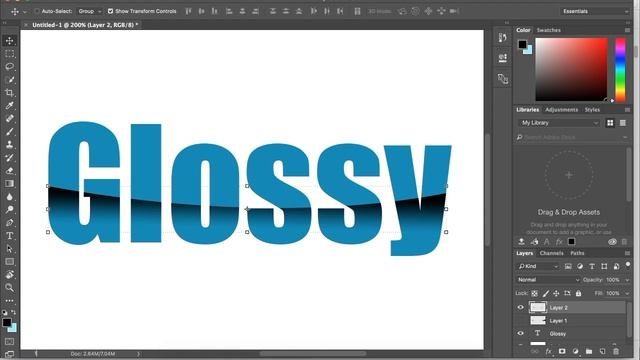Select the Horizontal Type tool
Screen dimensions: 640x360
pyautogui.click(x=9, y=236)
